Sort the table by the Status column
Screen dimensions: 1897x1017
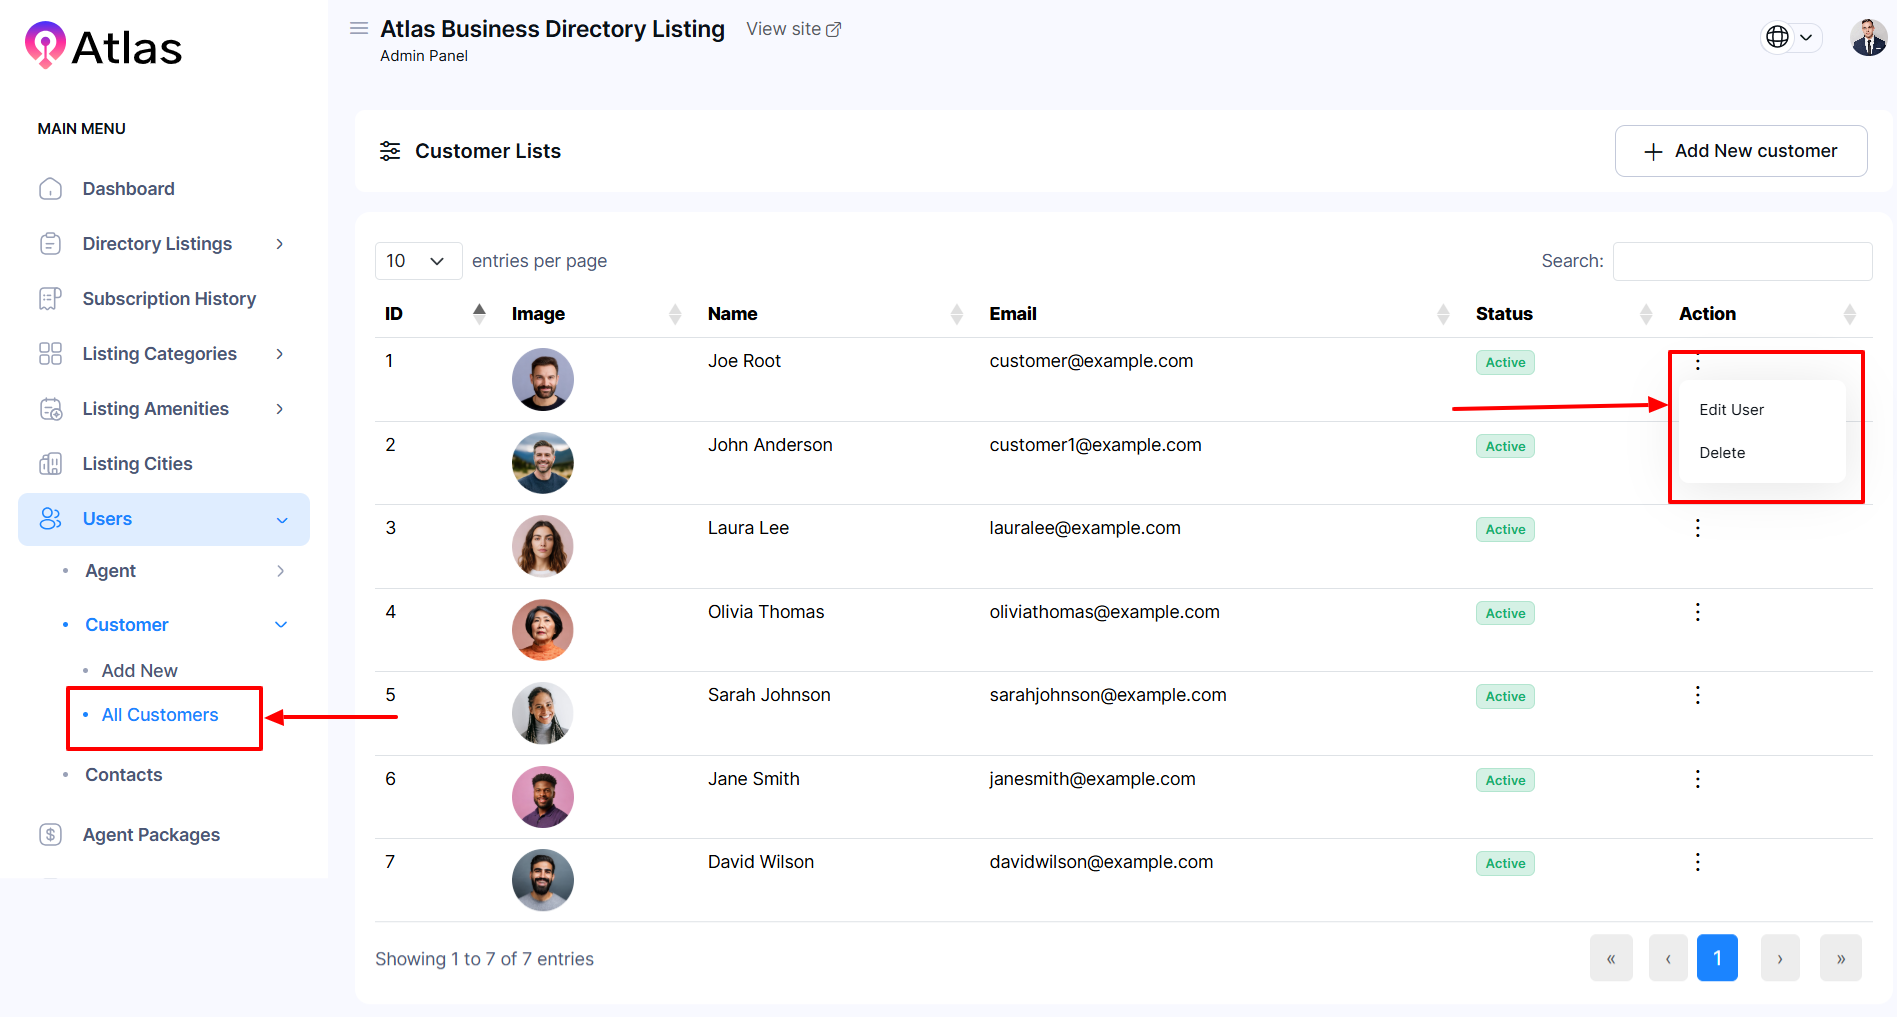click(1560, 314)
